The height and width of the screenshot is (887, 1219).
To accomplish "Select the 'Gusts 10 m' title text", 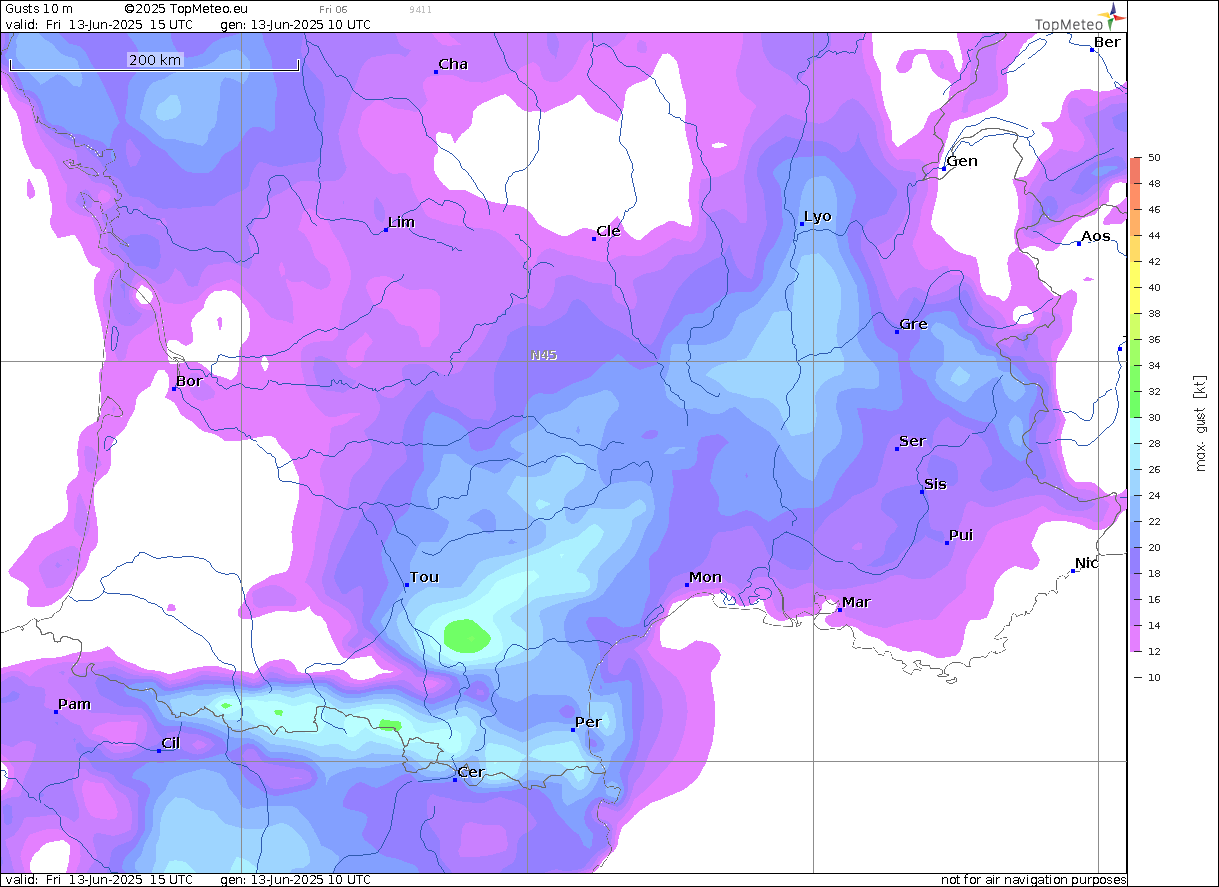I will pyautogui.click(x=39, y=9).
